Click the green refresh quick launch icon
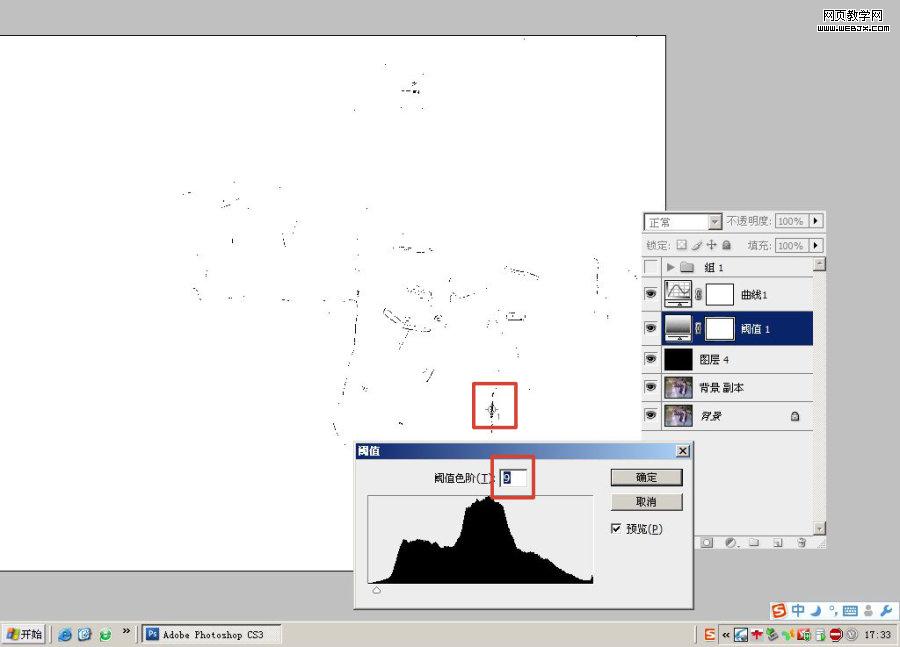The image size is (900, 647). tap(105, 634)
